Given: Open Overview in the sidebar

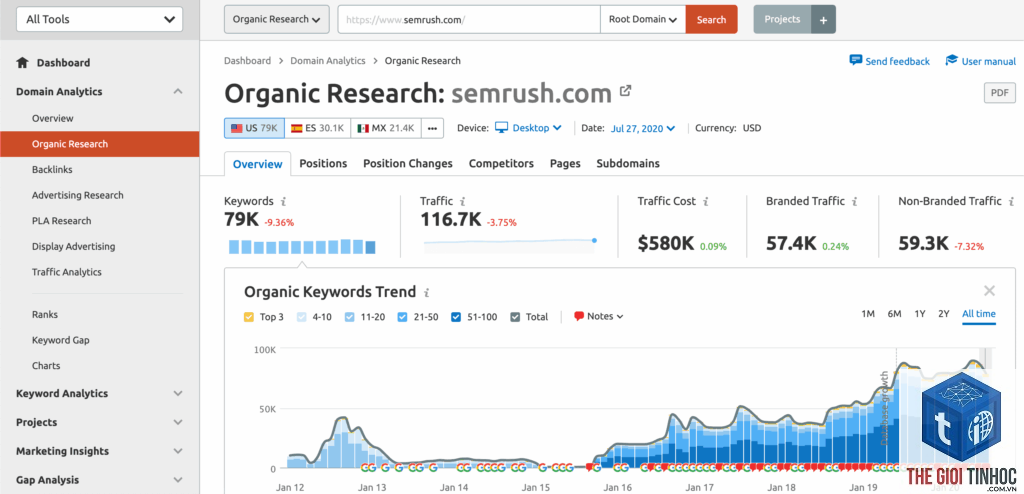Looking at the screenshot, I should [52, 118].
